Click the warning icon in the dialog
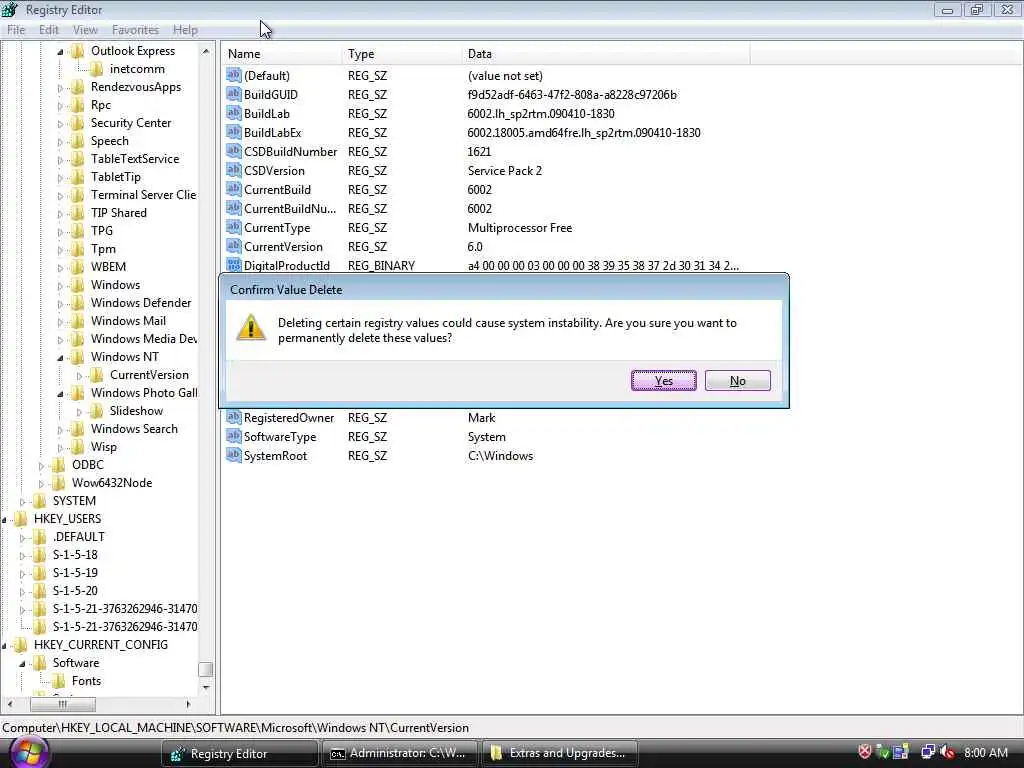The height and width of the screenshot is (768, 1024). tap(251, 328)
